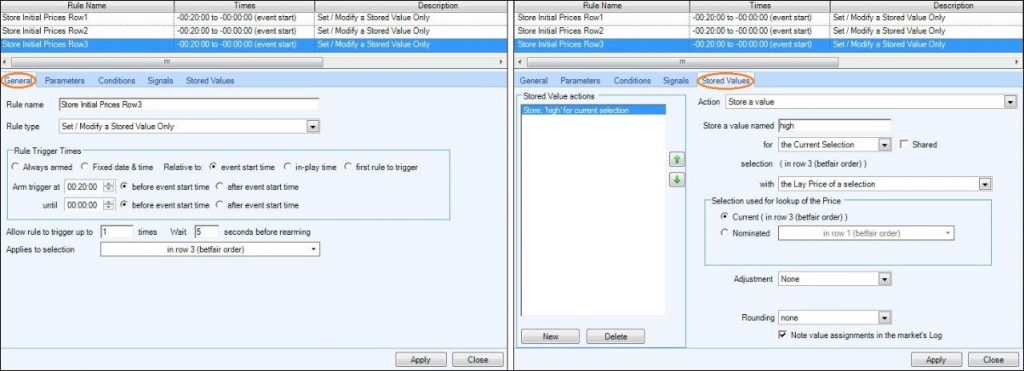Choose first rule to trigger option

click(347, 167)
